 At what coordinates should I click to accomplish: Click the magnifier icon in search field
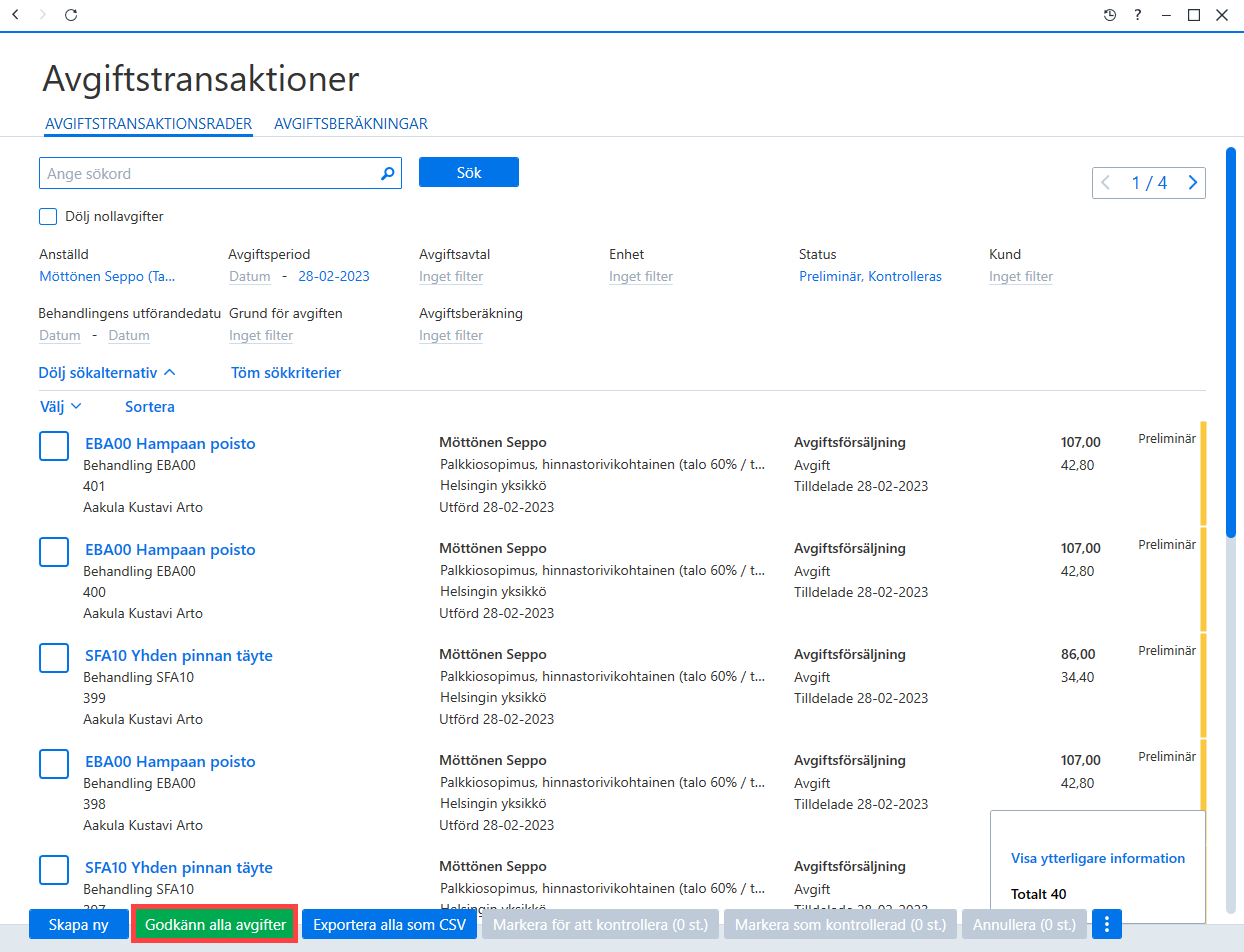[x=388, y=173]
